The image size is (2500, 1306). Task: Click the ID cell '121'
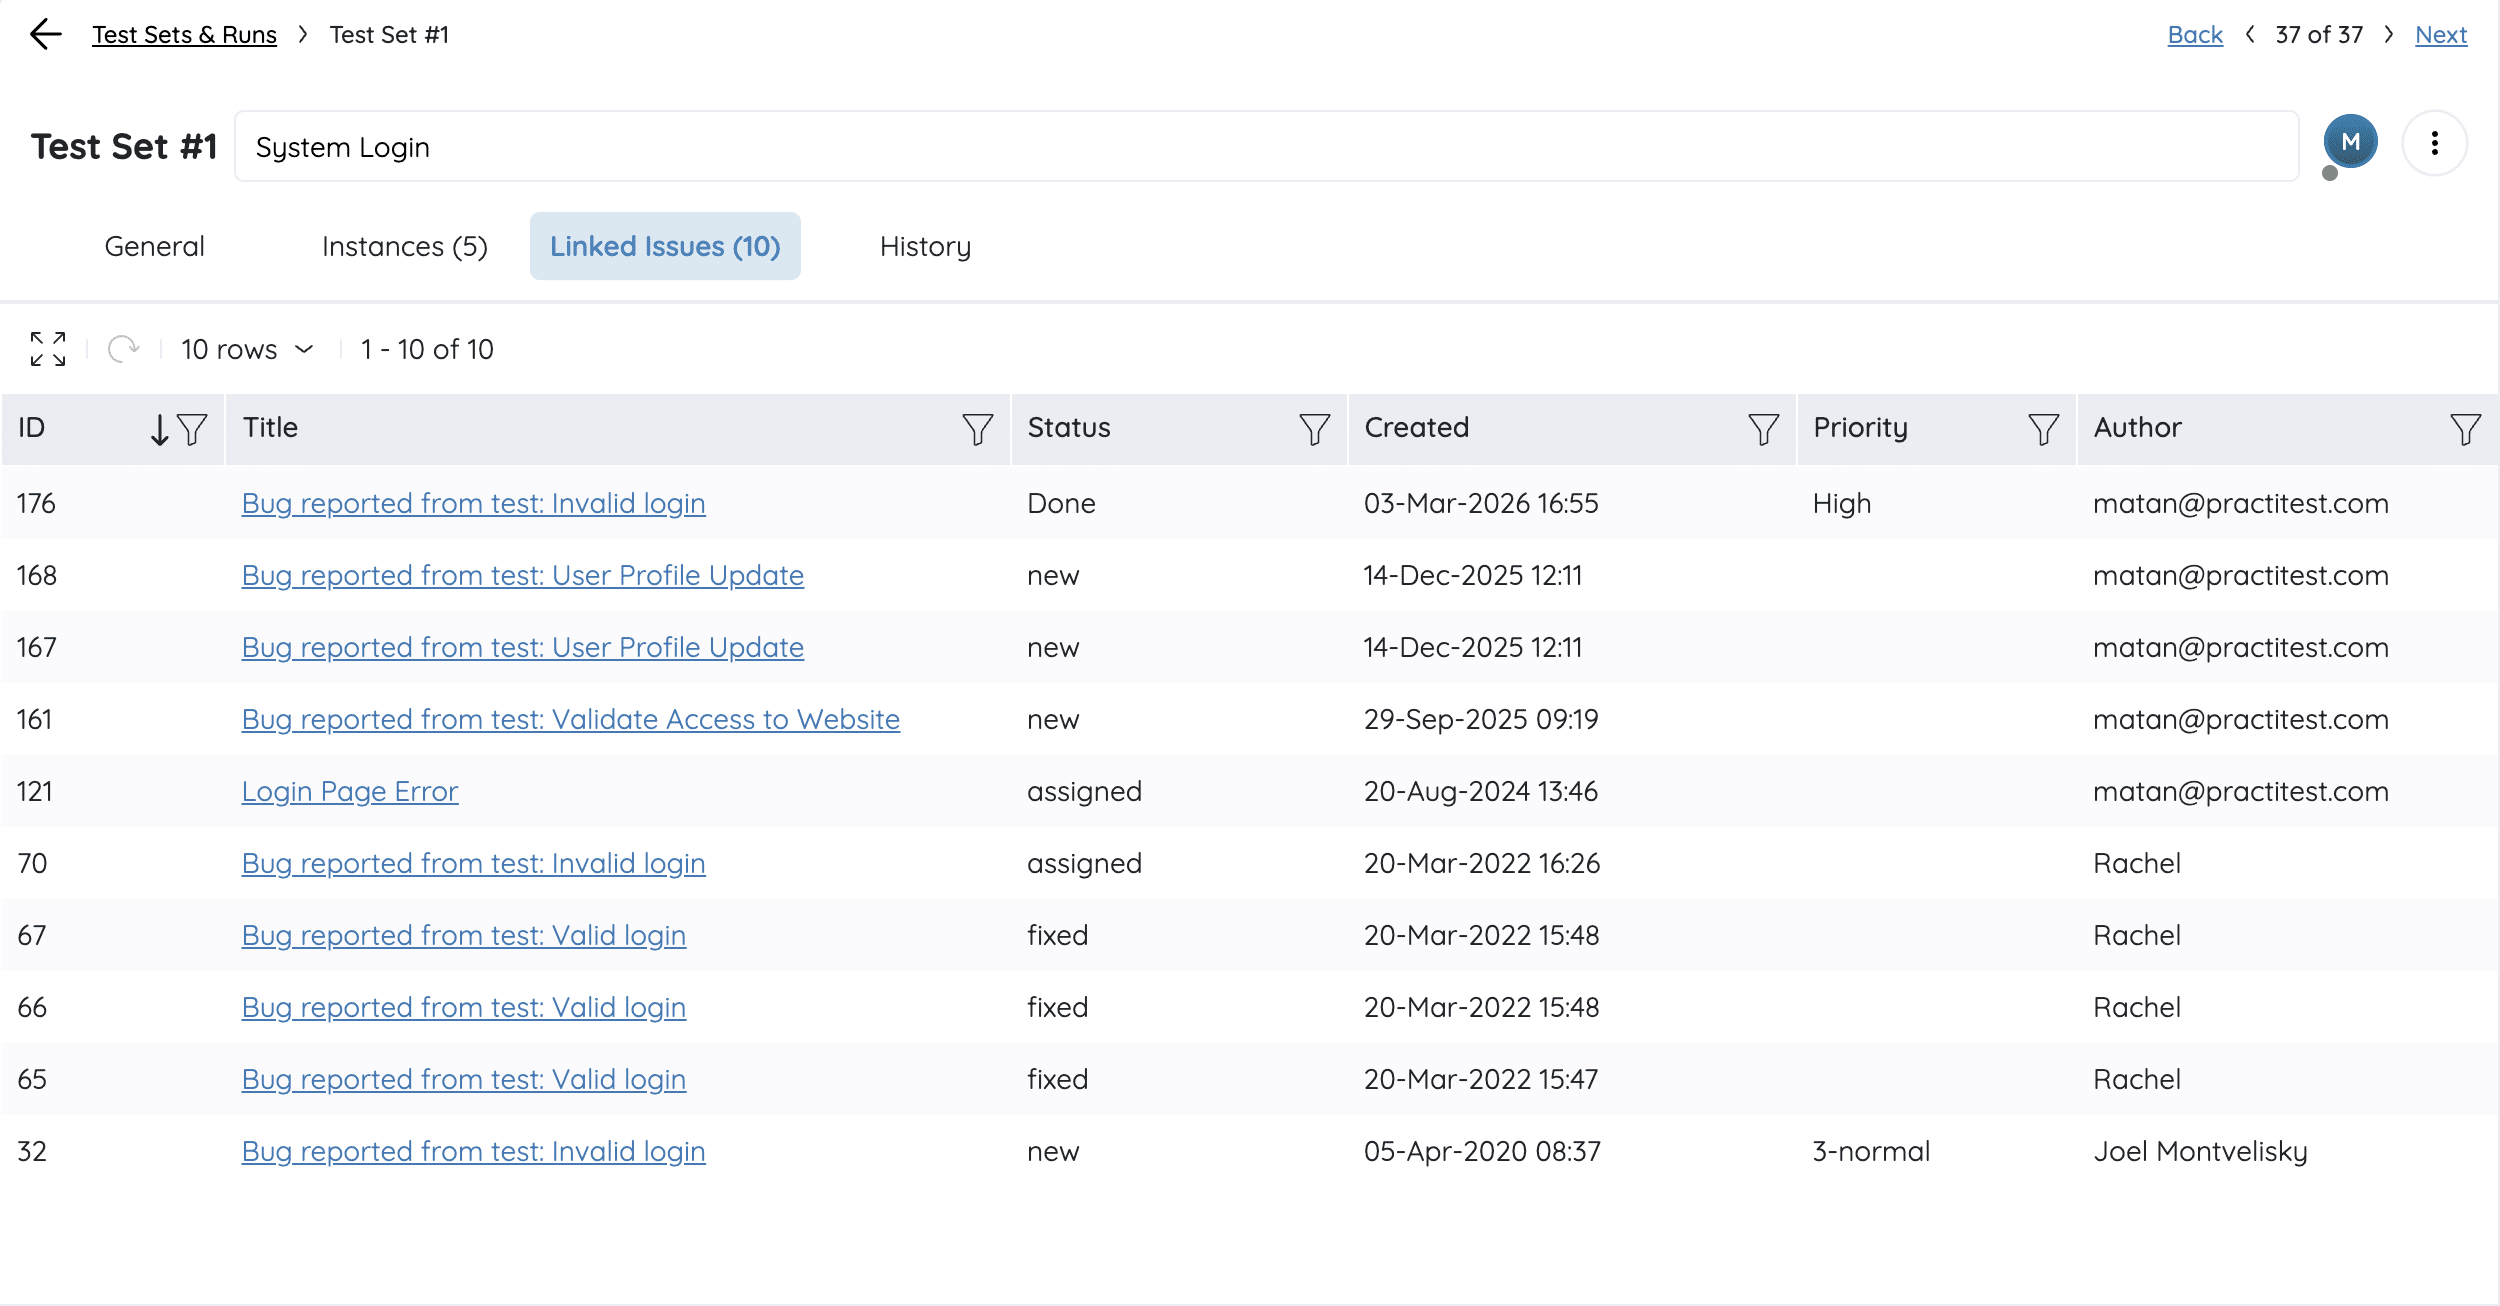point(34,791)
